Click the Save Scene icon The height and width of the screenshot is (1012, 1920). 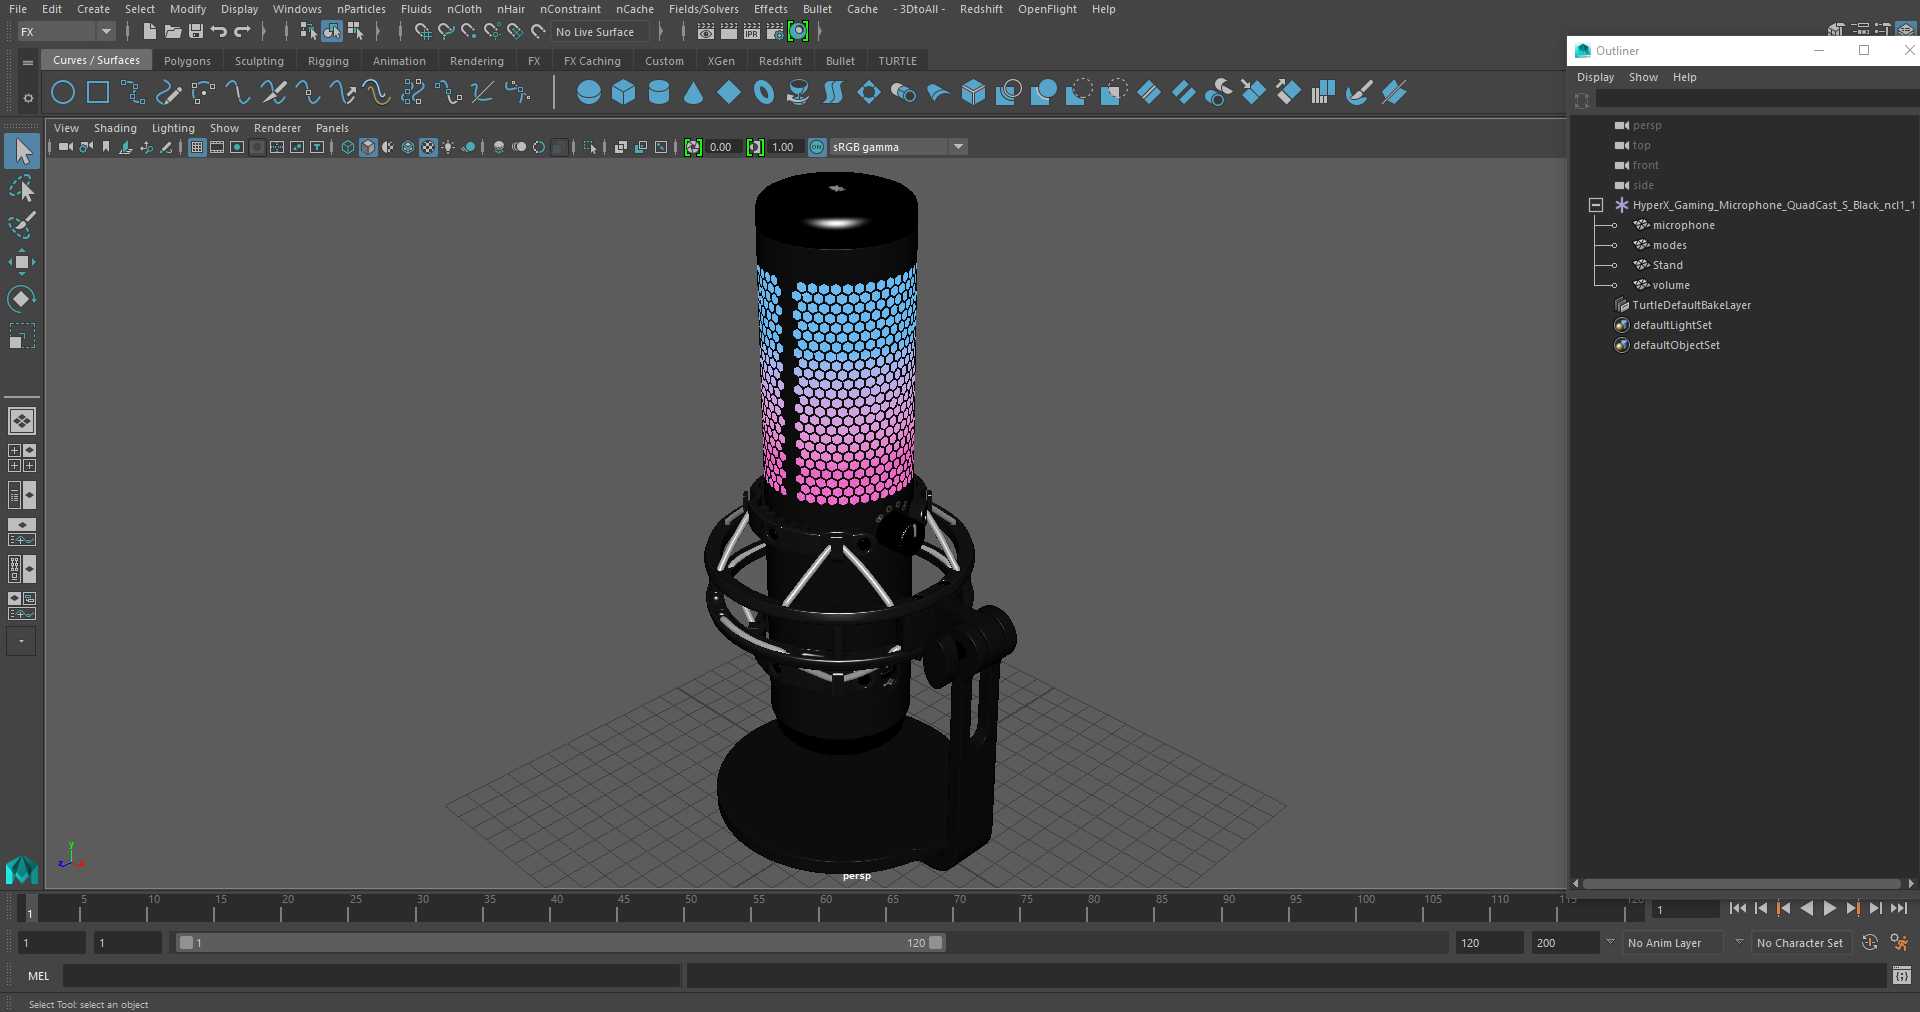point(195,32)
